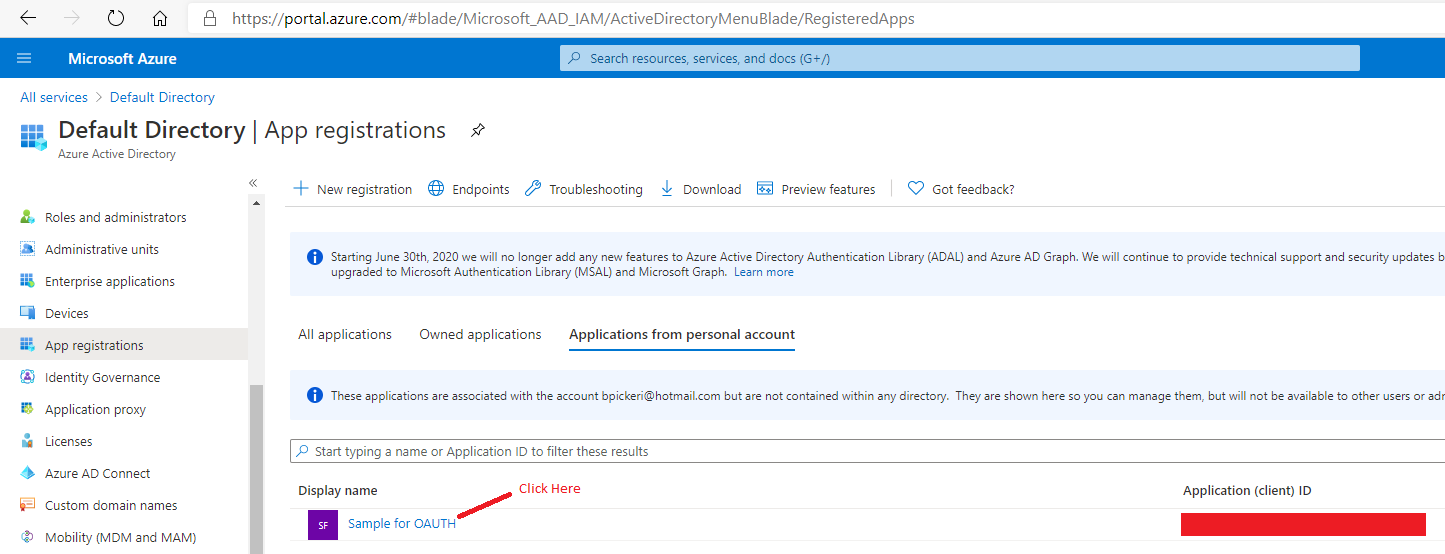Click the Preview features icon
Image resolution: width=1445 pixels, height=554 pixels.
tap(765, 188)
